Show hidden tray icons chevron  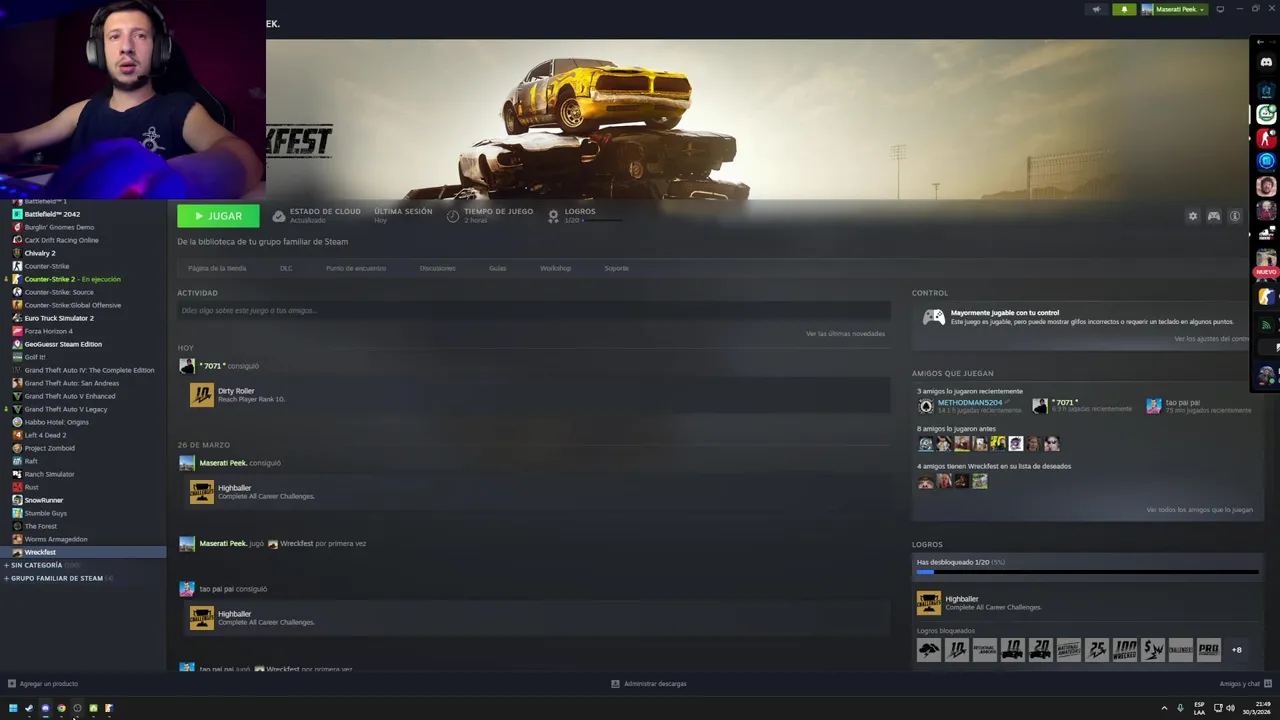tap(1164, 708)
